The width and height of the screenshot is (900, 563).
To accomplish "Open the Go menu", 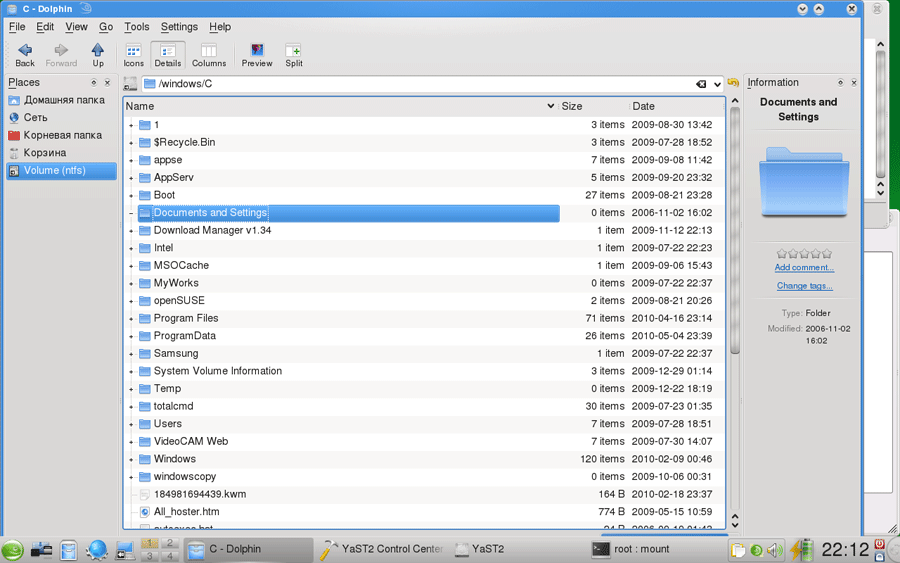I will point(106,26).
